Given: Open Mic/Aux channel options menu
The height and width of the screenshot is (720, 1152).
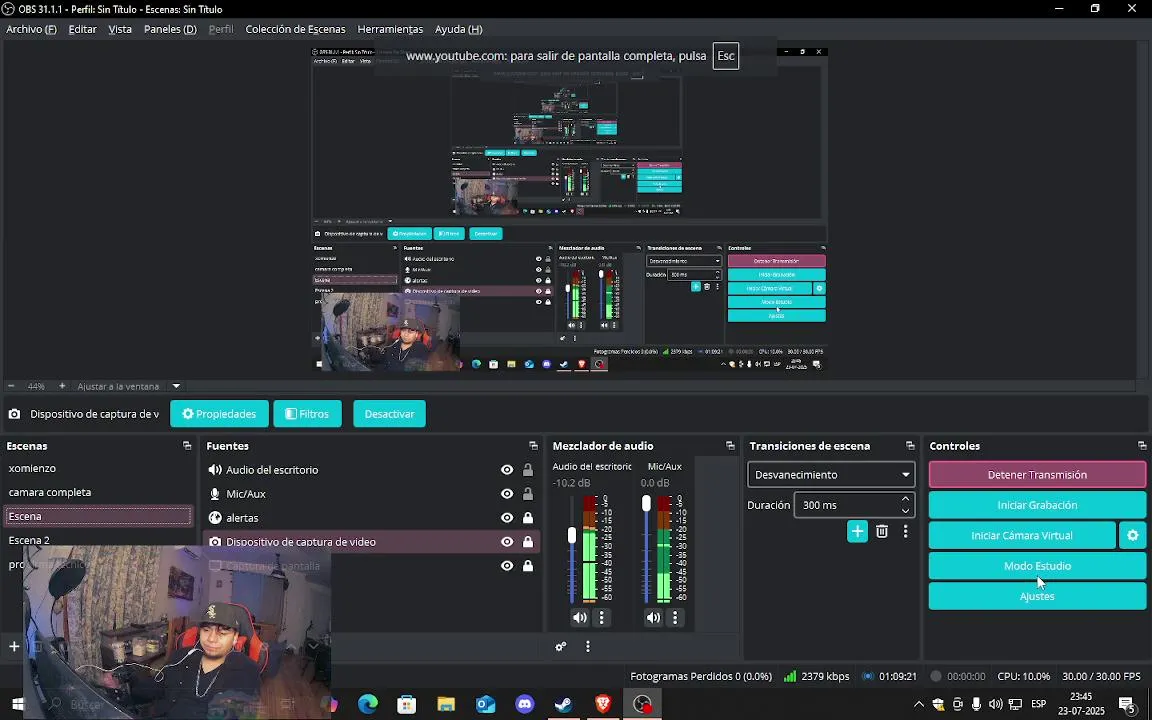Looking at the screenshot, I should tap(675, 618).
